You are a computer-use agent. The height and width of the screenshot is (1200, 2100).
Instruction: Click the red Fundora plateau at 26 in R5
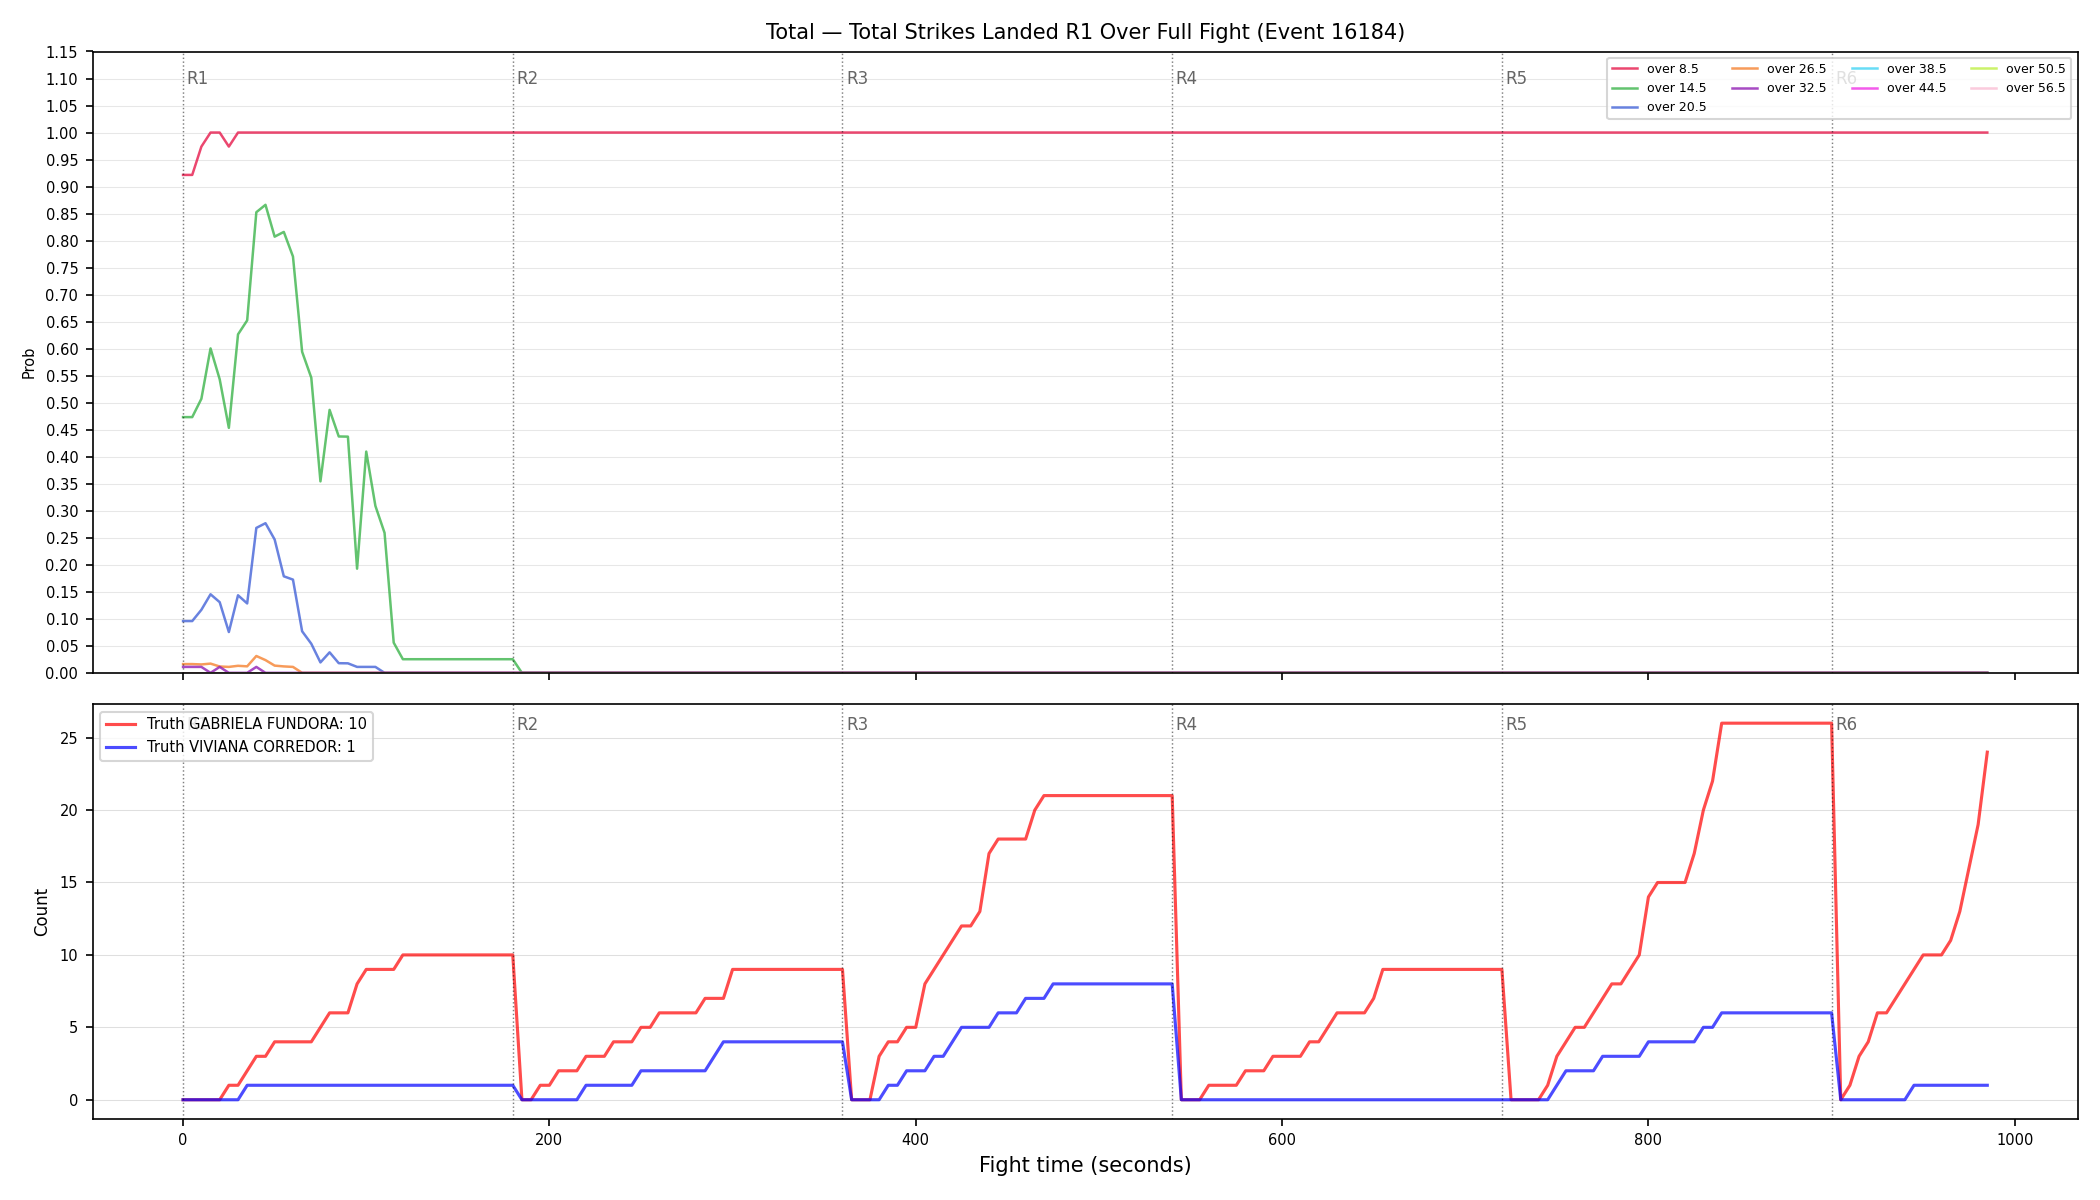[x=1776, y=723]
